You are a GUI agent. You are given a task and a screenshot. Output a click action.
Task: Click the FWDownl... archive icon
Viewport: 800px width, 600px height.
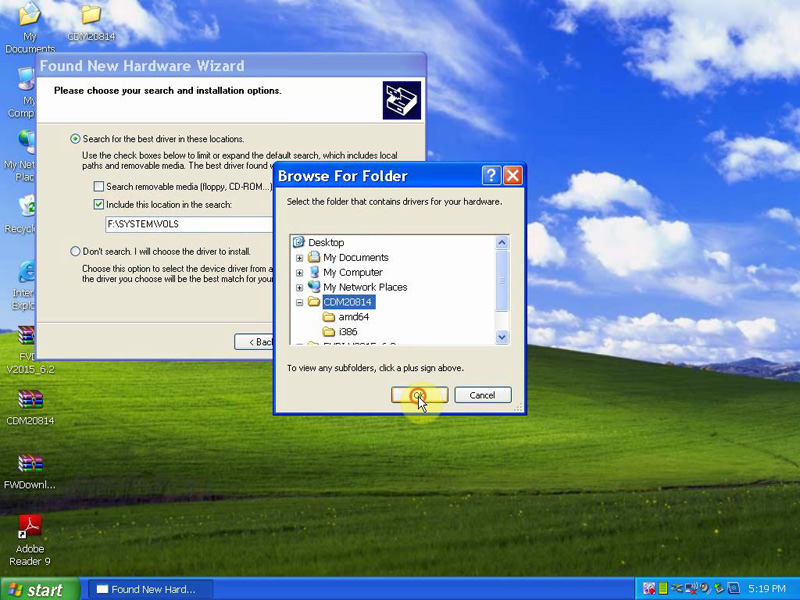(30, 464)
